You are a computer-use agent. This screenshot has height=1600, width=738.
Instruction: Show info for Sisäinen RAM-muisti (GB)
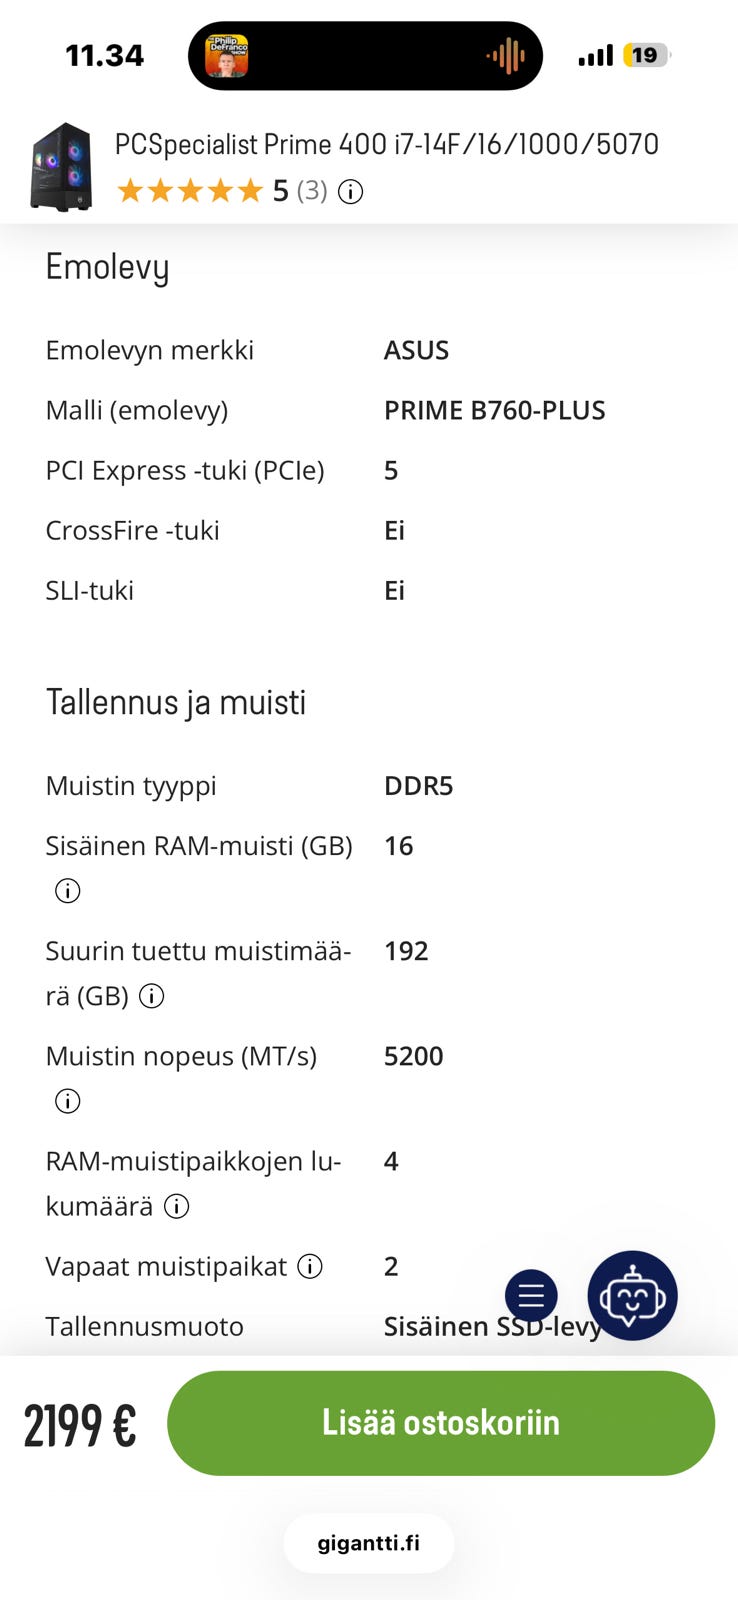pyautogui.click(x=67, y=891)
